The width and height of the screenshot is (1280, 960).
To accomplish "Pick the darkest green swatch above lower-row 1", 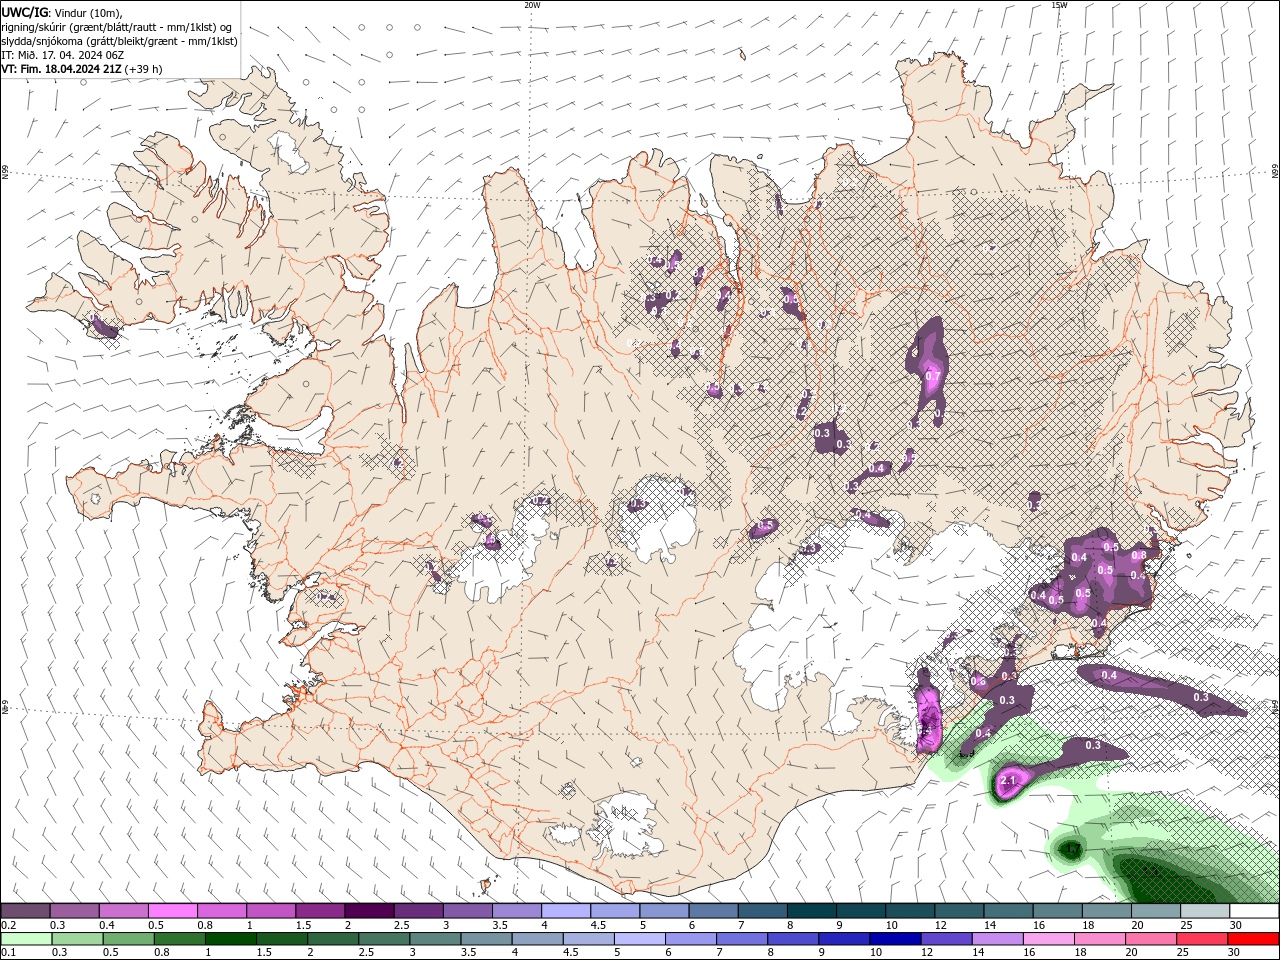I will click(231, 939).
